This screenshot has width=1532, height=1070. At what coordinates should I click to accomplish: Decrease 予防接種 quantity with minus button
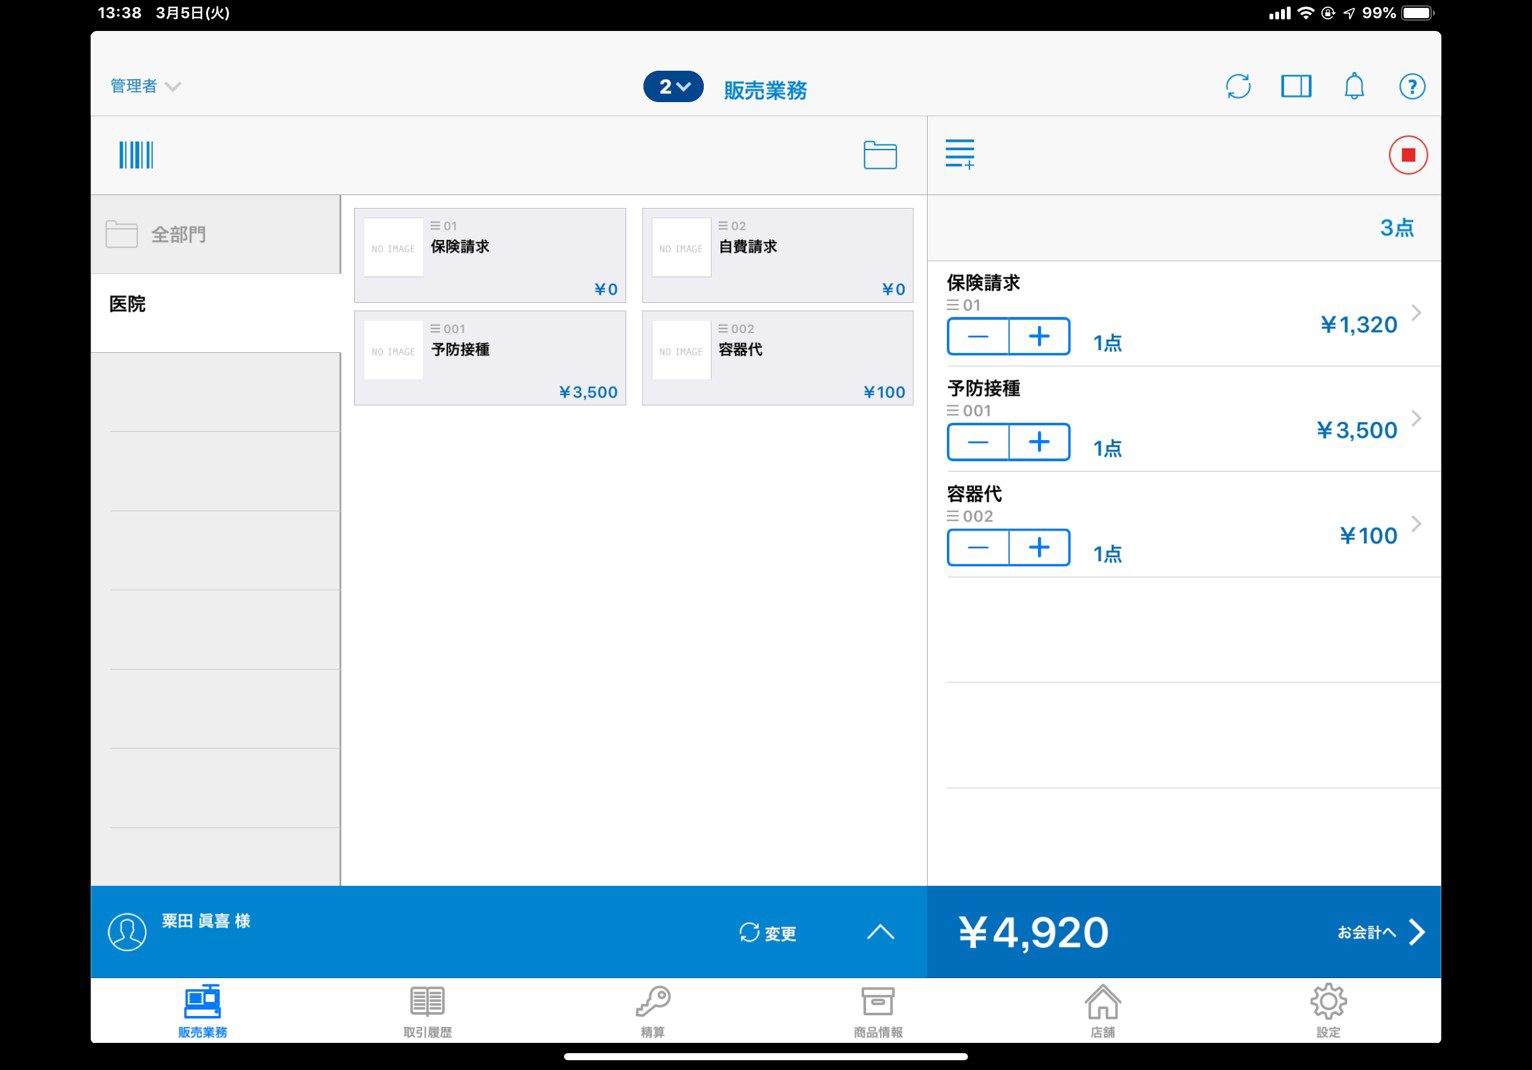click(x=978, y=442)
